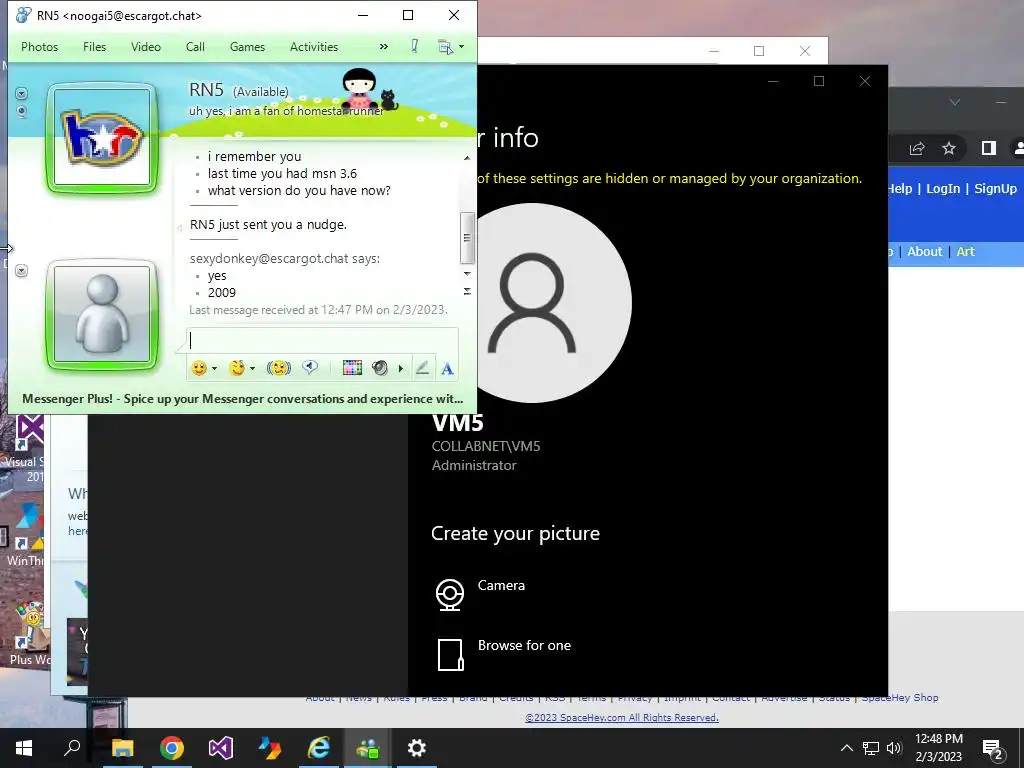Click SpaceHey Shop footer link
The height and width of the screenshot is (768, 1024).
pos(899,697)
